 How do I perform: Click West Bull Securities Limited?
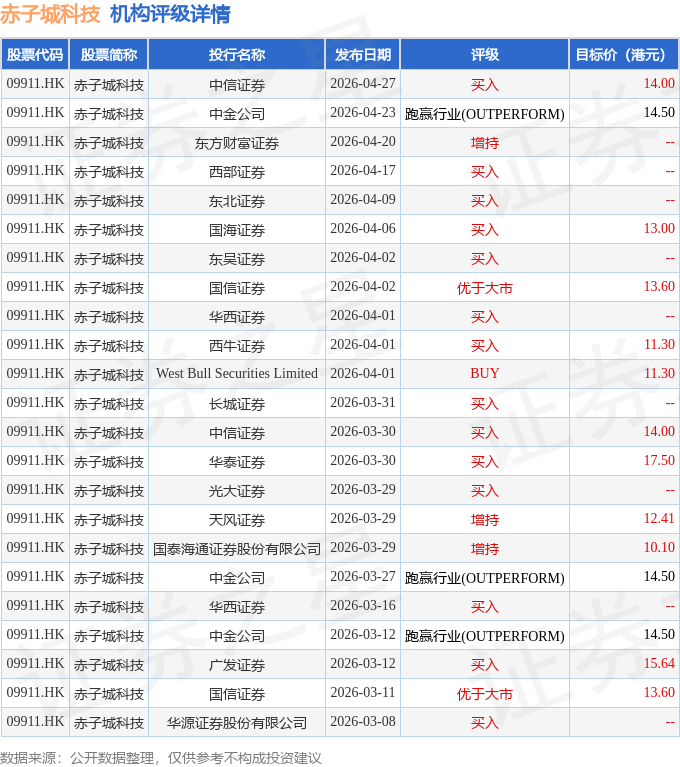pos(237,373)
